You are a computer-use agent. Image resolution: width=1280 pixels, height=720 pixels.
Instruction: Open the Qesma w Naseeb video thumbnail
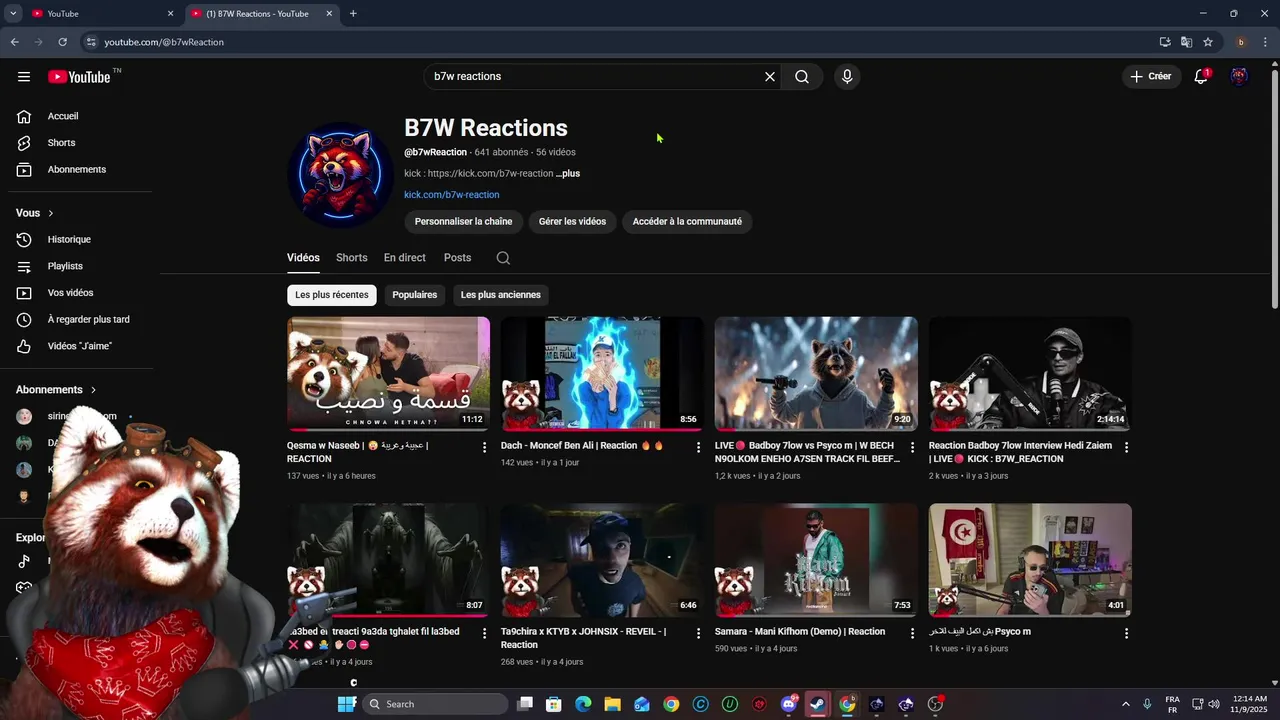point(388,374)
